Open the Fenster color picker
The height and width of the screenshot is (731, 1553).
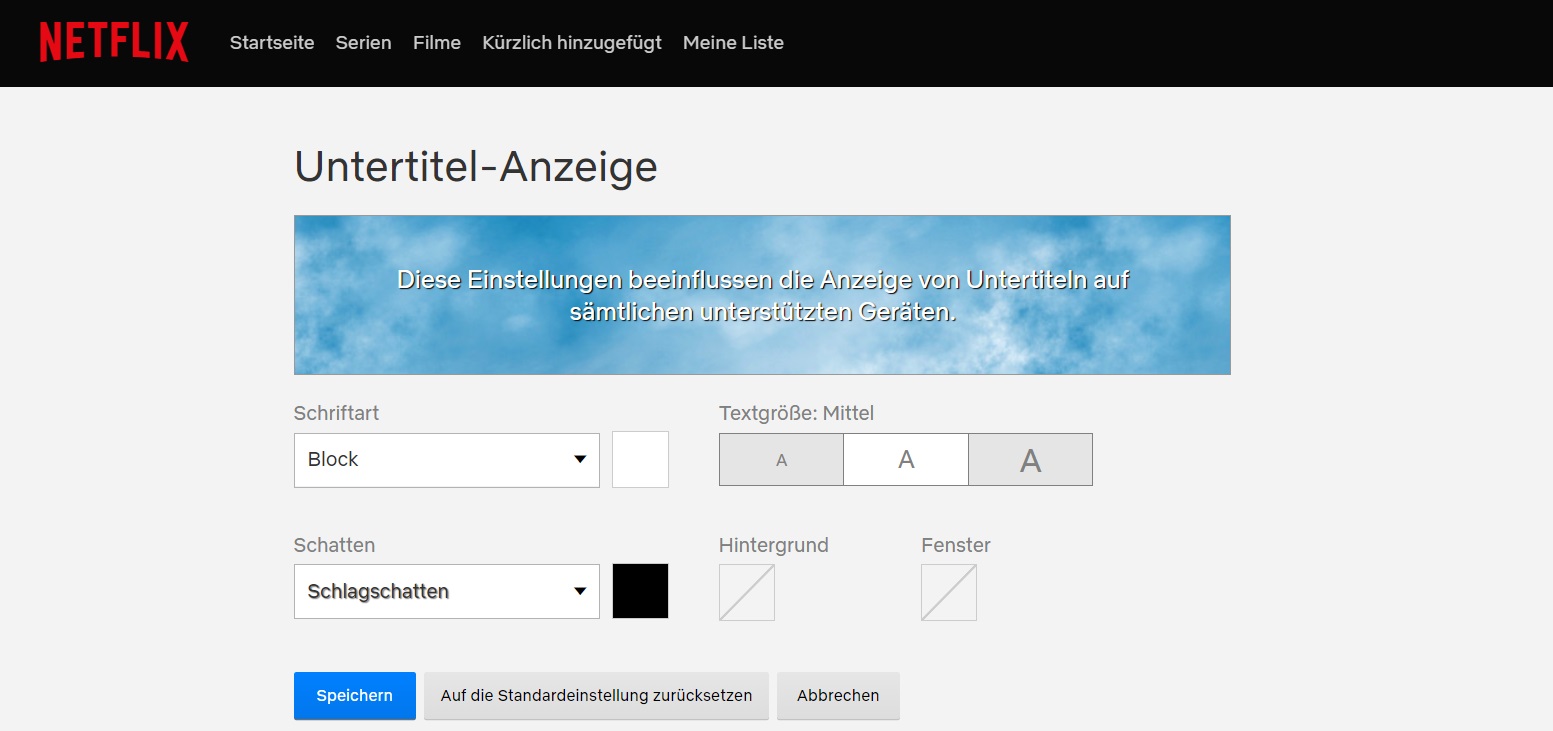point(948,592)
